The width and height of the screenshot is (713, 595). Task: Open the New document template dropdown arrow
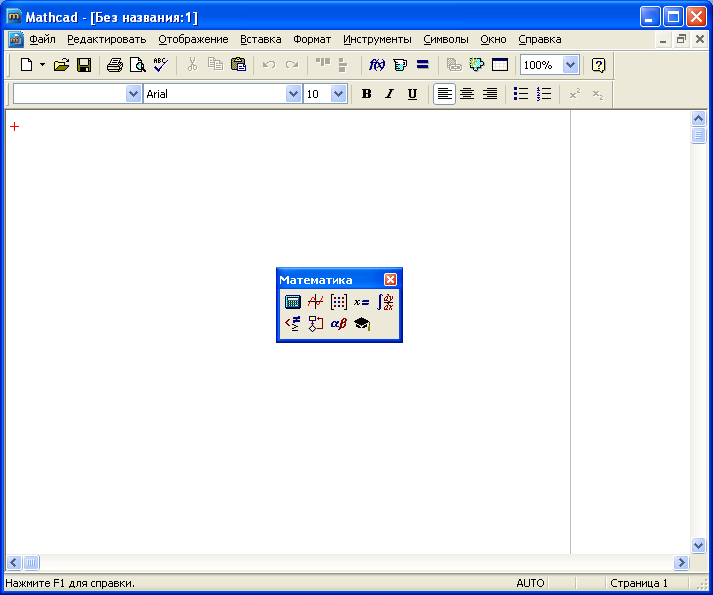42,65
